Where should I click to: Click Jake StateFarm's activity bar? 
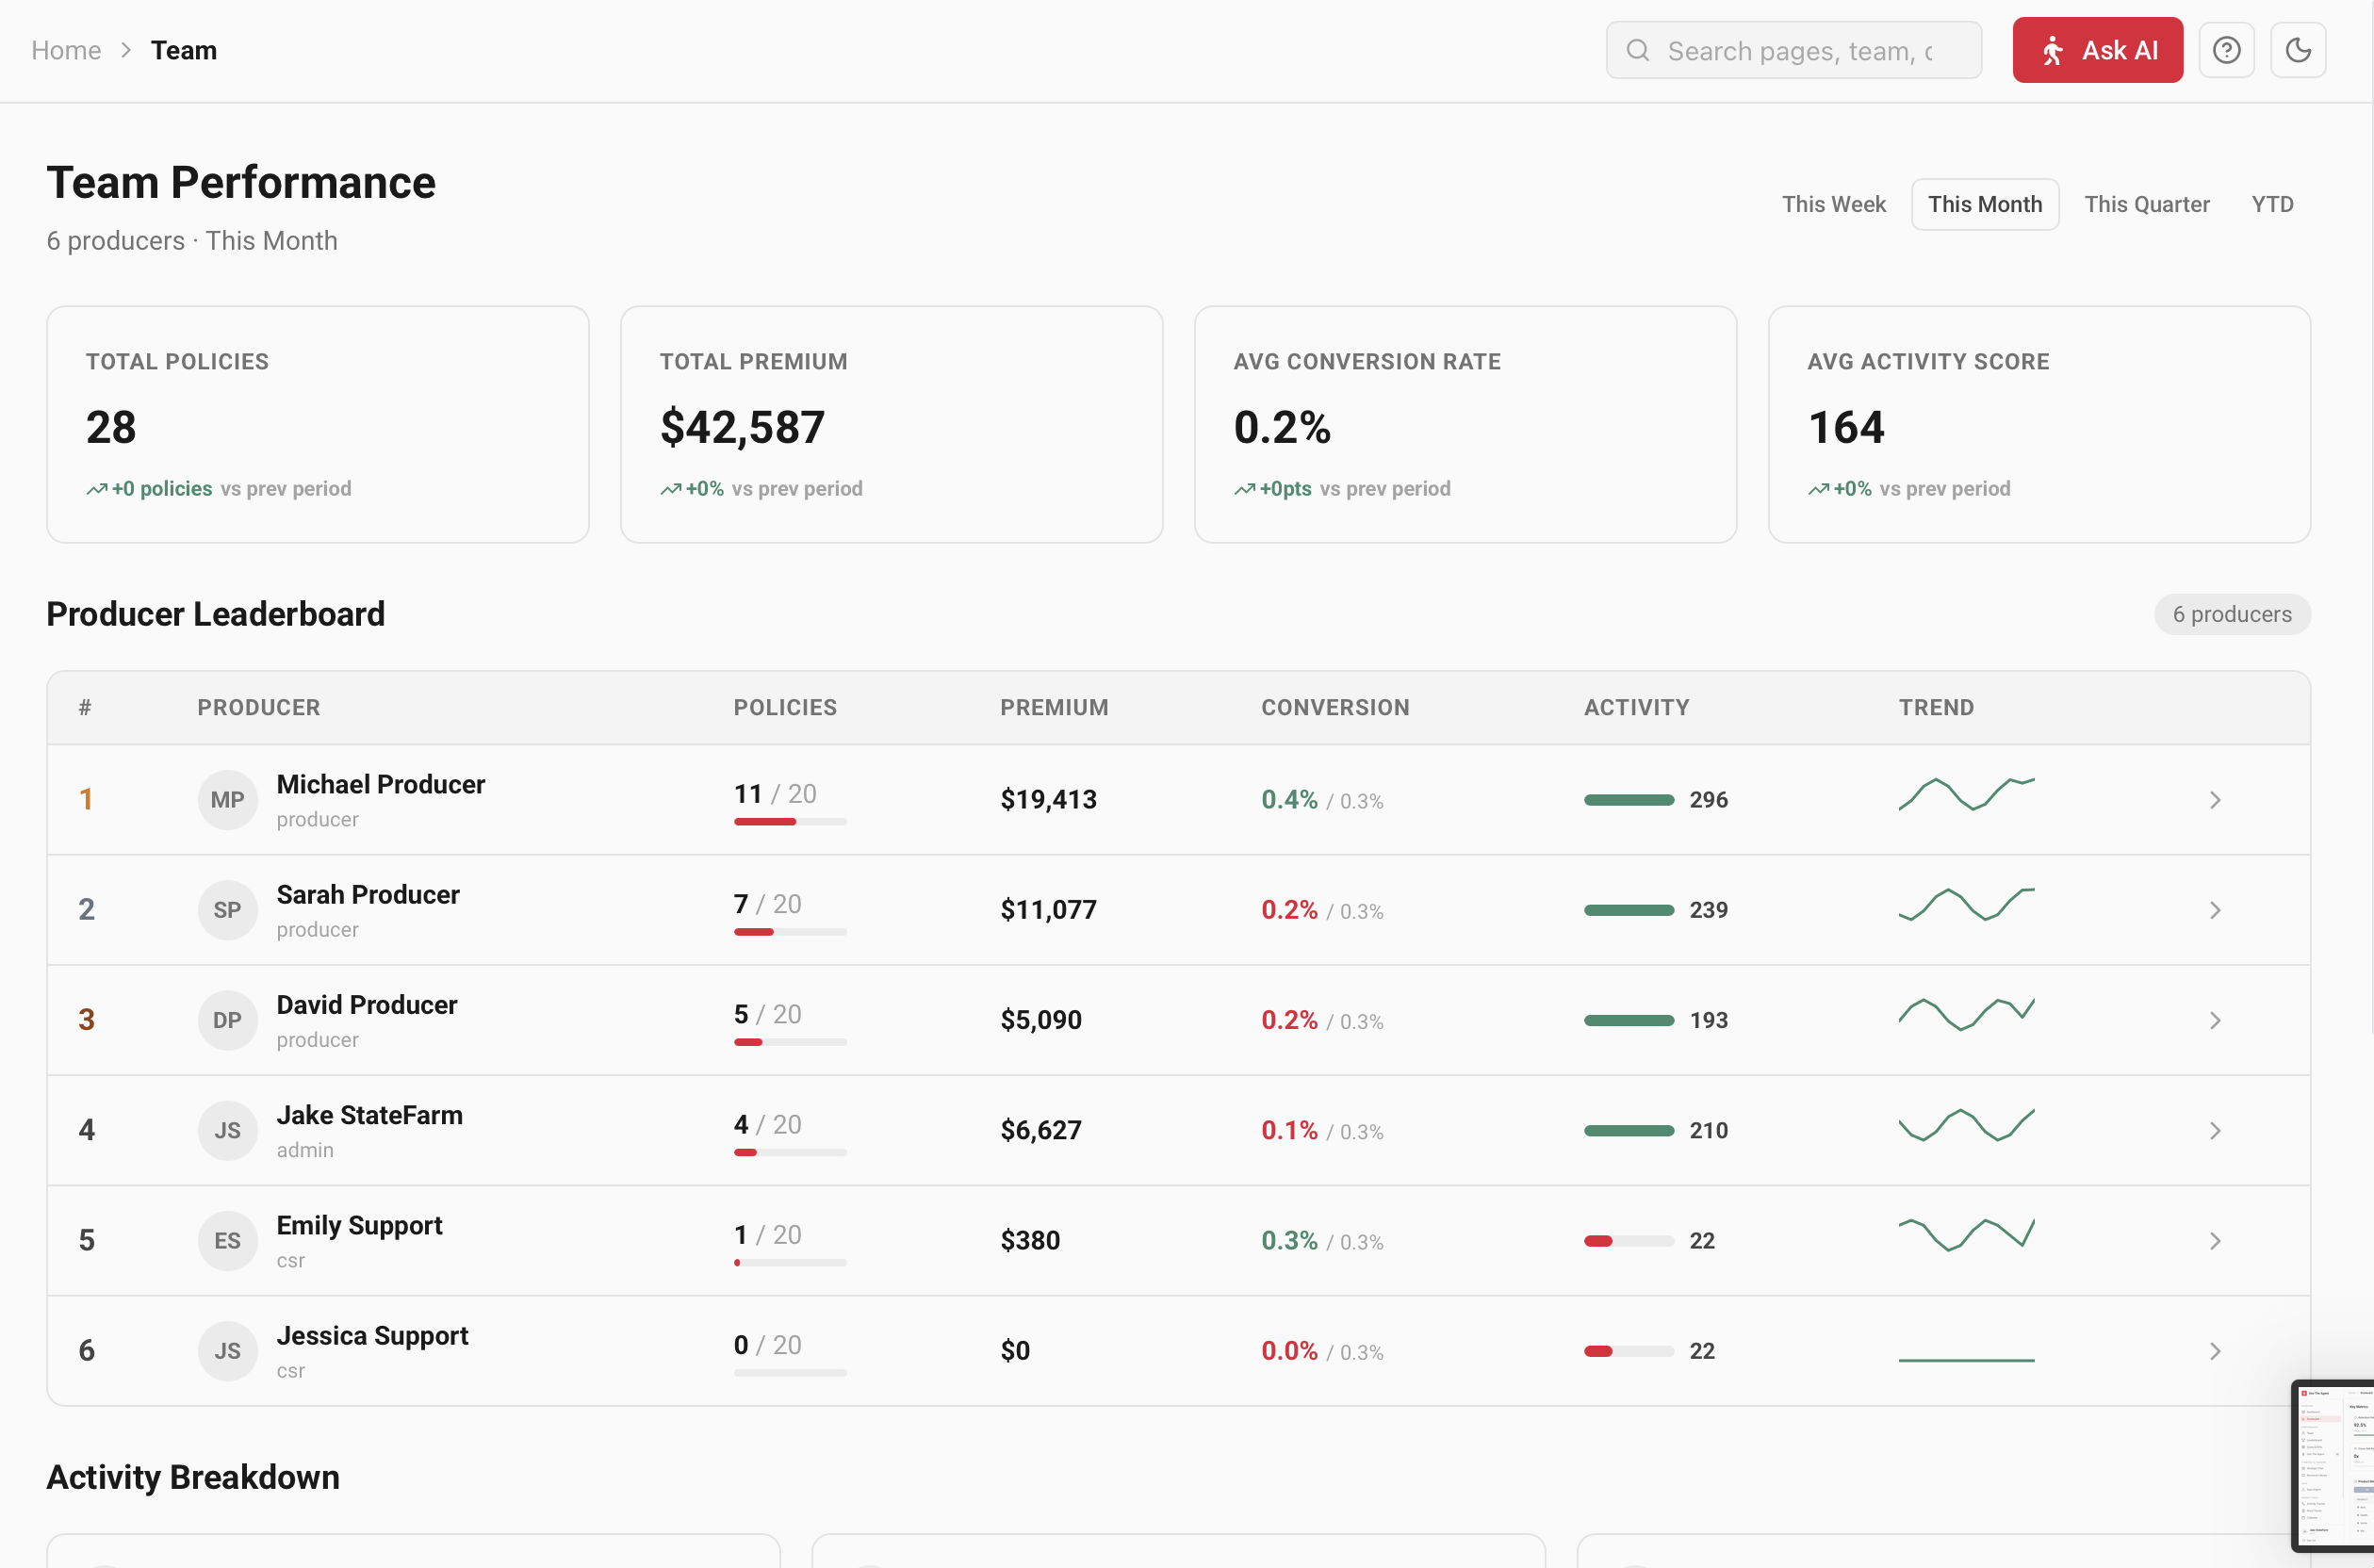point(1628,1131)
